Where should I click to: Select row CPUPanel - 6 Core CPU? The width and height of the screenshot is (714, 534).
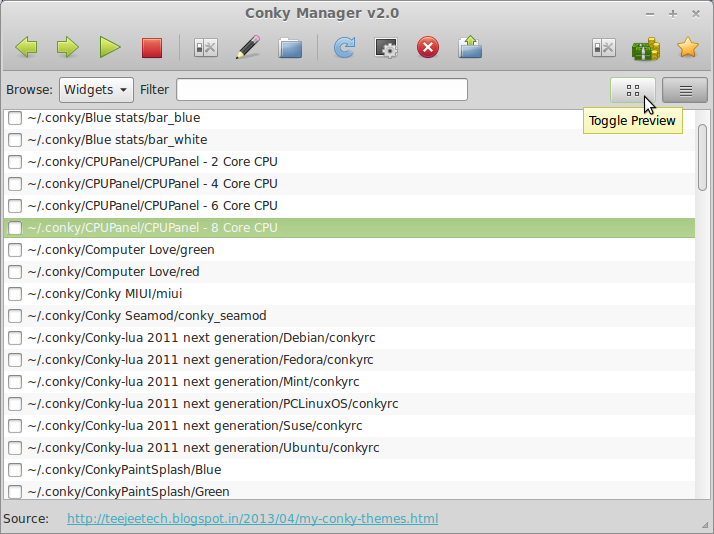click(349, 206)
